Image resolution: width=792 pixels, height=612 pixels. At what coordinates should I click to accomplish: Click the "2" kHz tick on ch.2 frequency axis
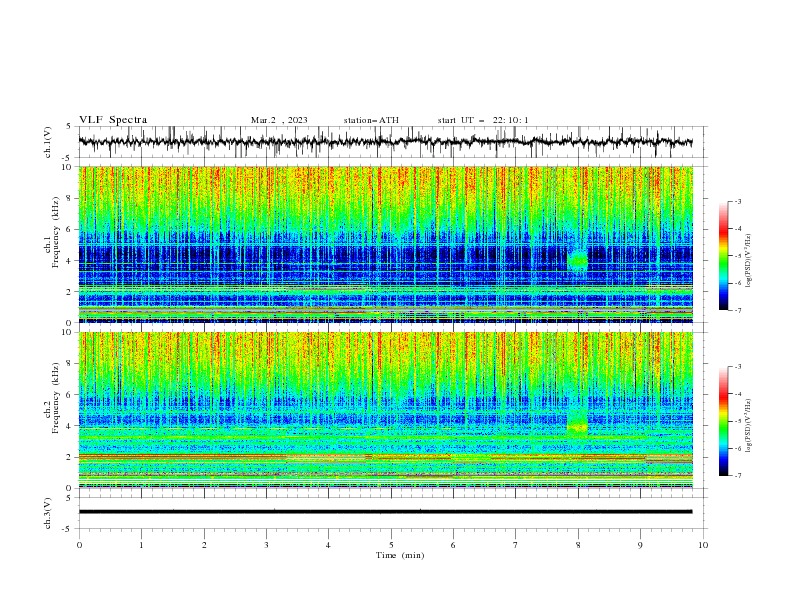coord(69,457)
